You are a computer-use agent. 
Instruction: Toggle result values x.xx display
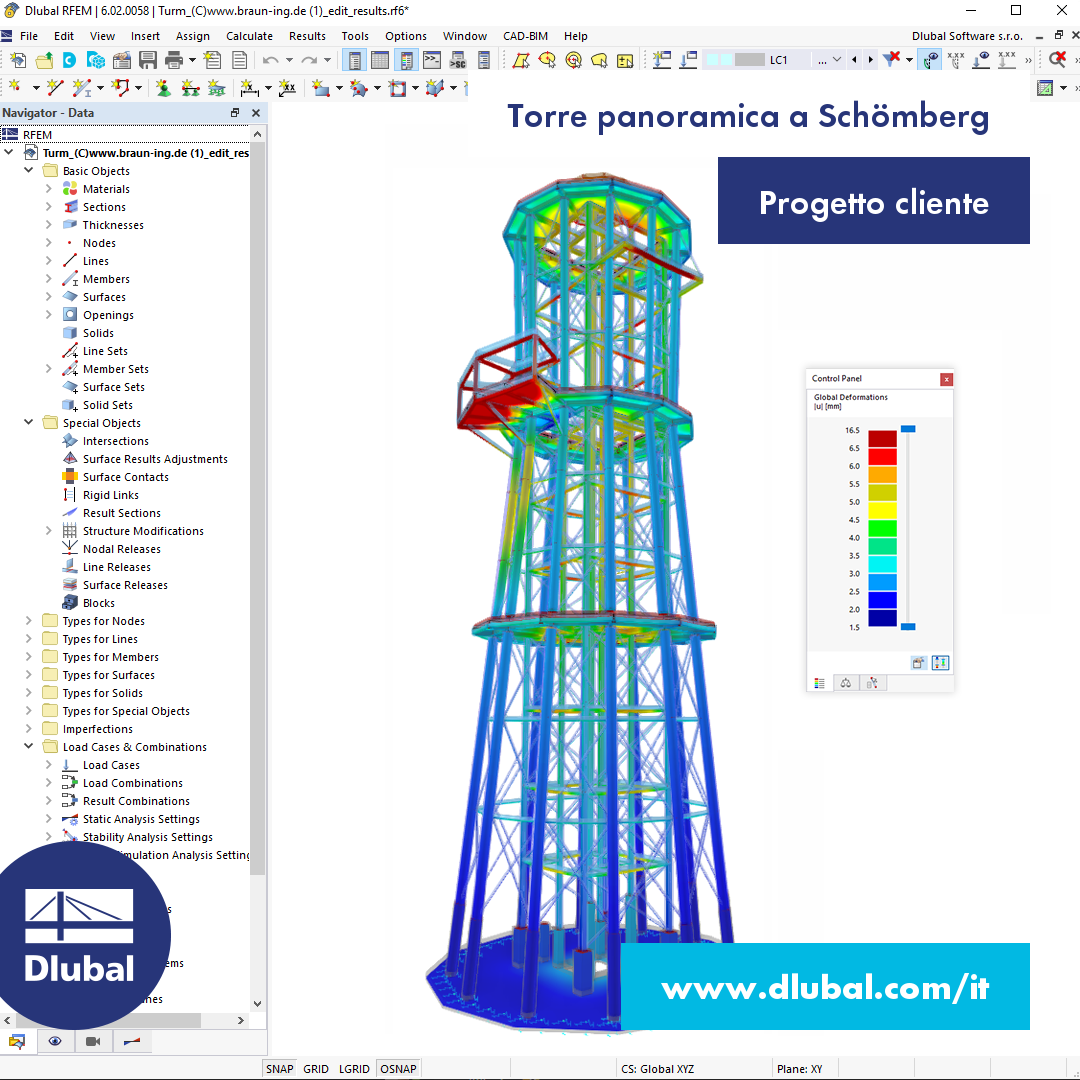pos(956,59)
